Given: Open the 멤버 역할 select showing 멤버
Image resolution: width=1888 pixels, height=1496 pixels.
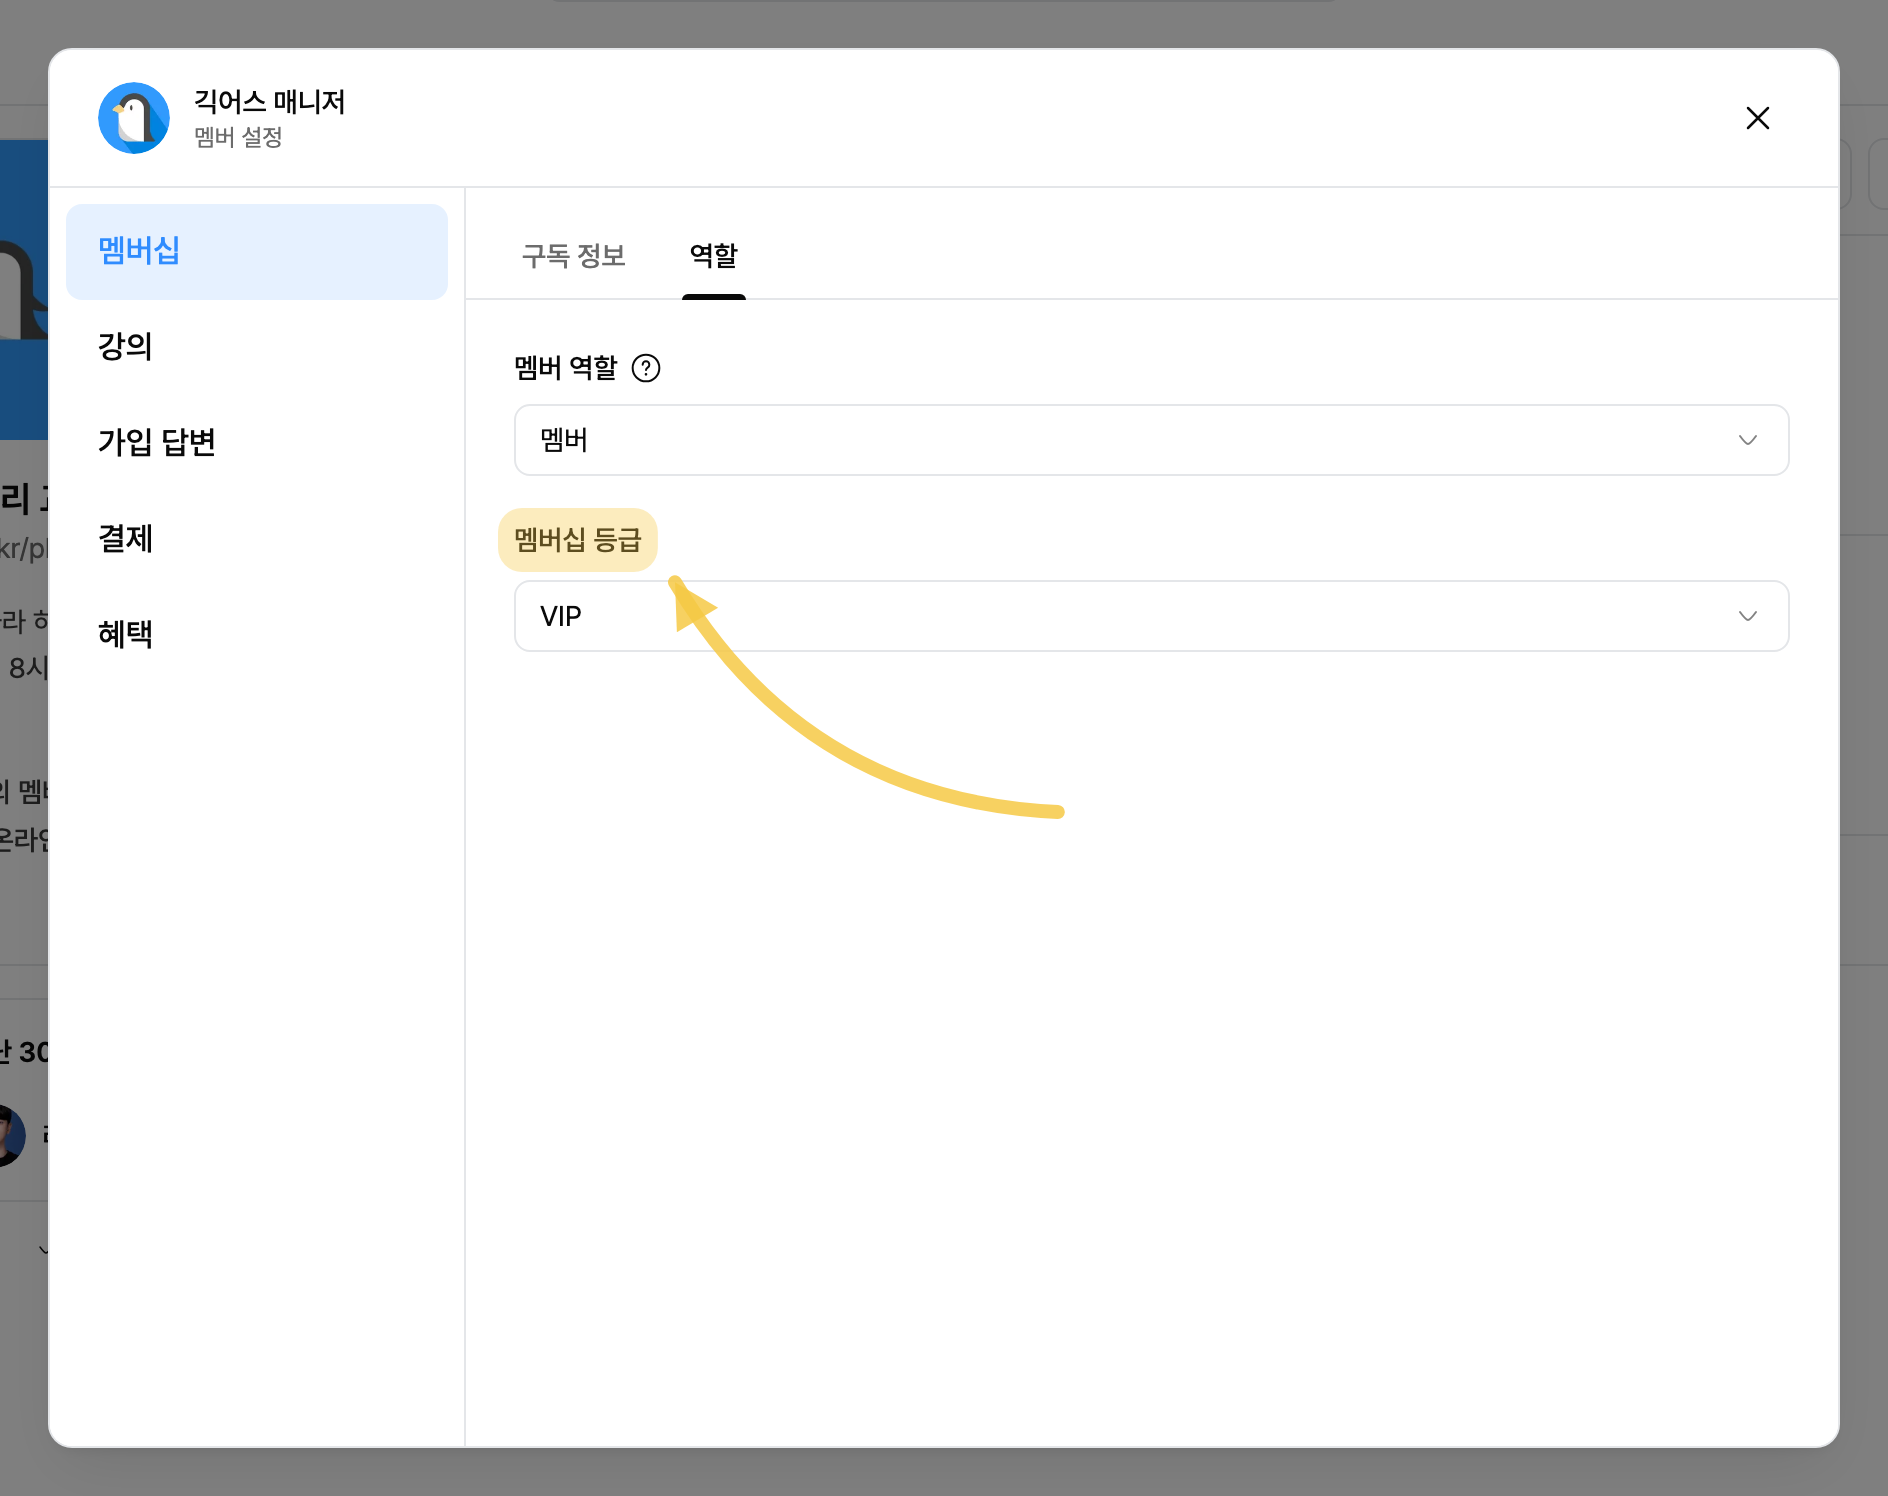Looking at the screenshot, I should point(1151,440).
